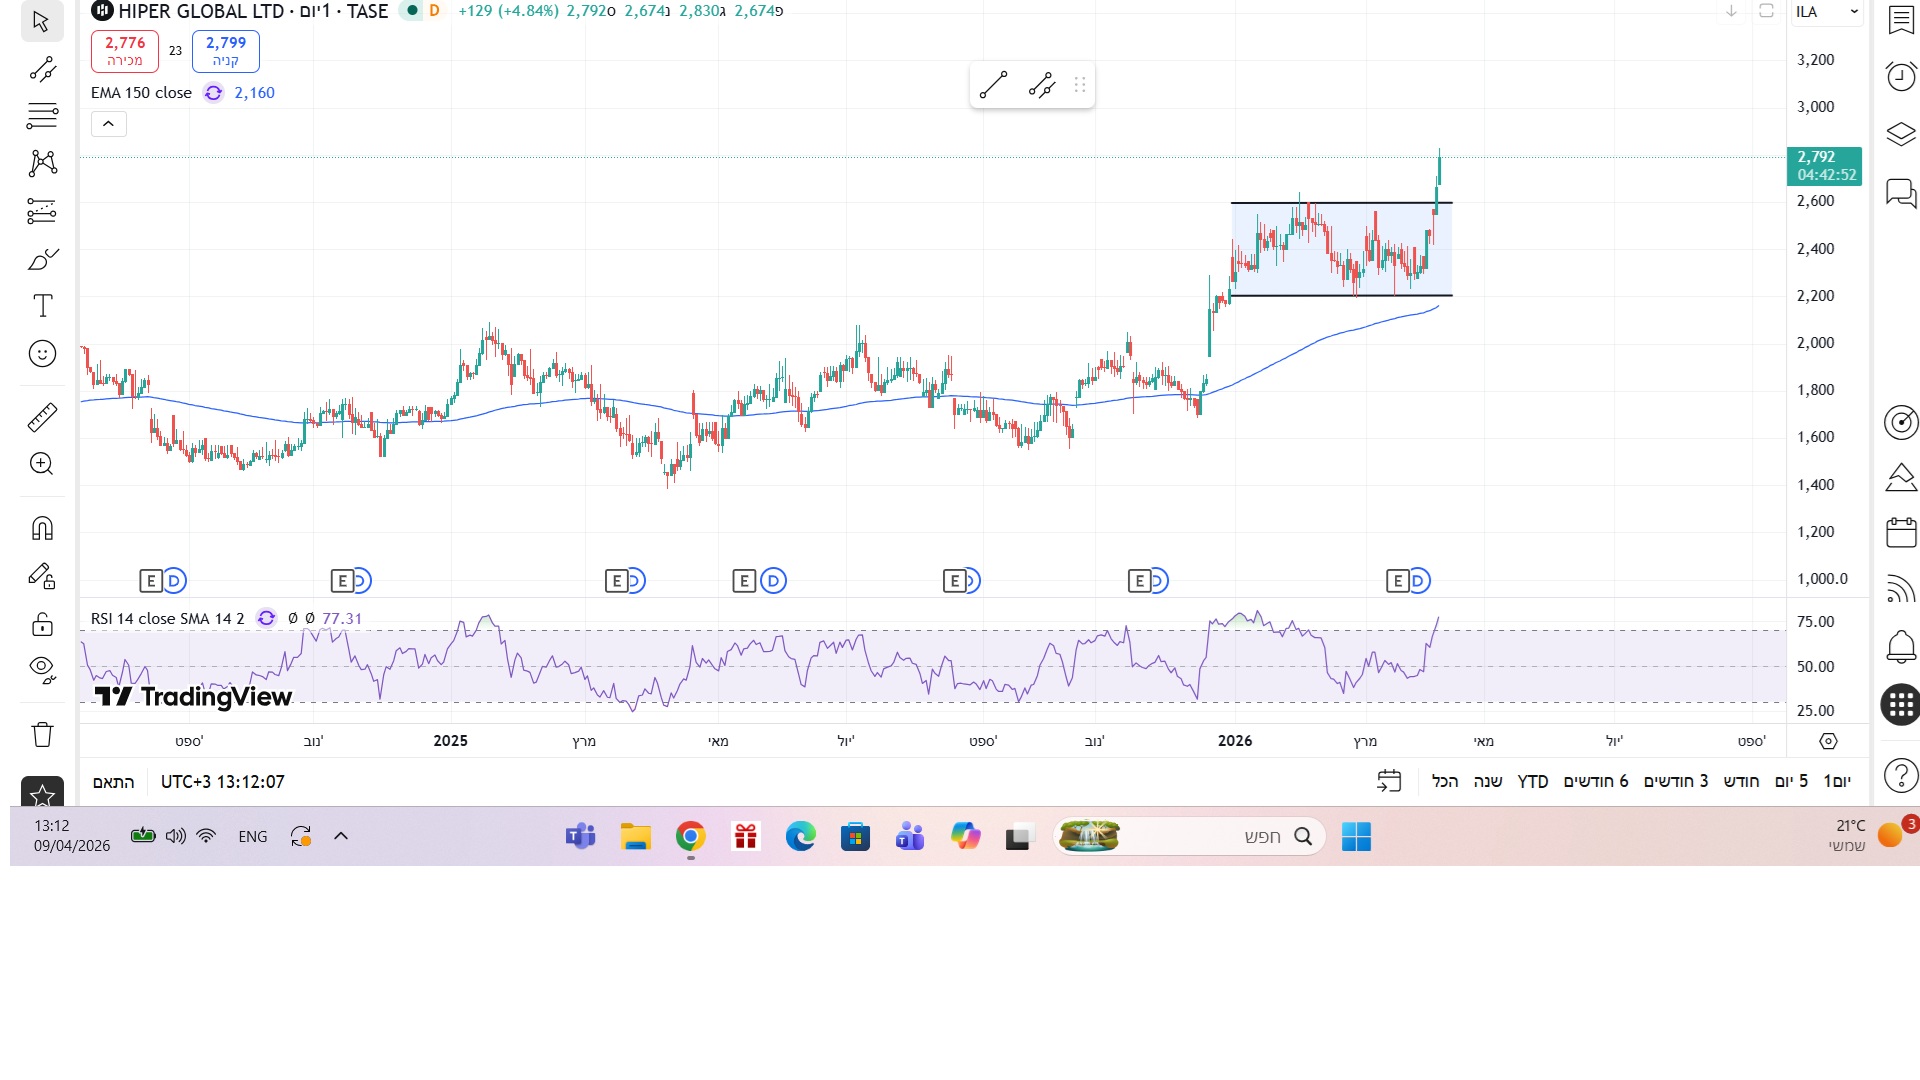Select the Text tool in left toolbar
The height and width of the screenshot is (1080, 1920).
[42, 306]
